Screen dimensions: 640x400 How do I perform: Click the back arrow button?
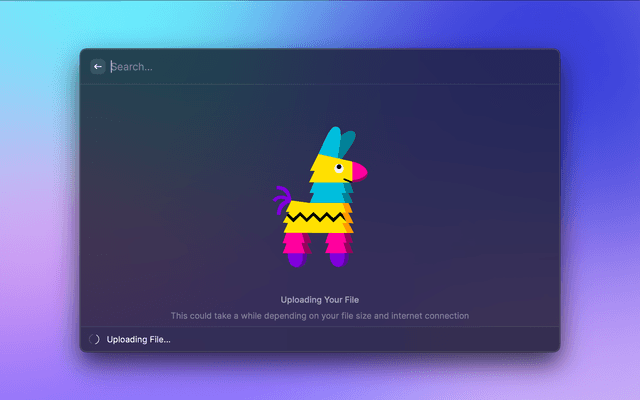click(97, 67)
